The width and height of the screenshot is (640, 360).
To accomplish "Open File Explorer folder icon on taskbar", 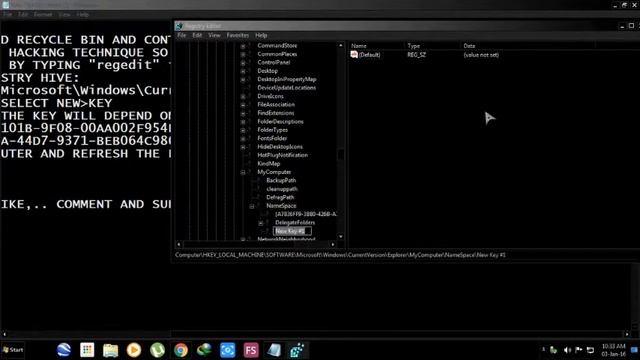I will tap(110, 350).
